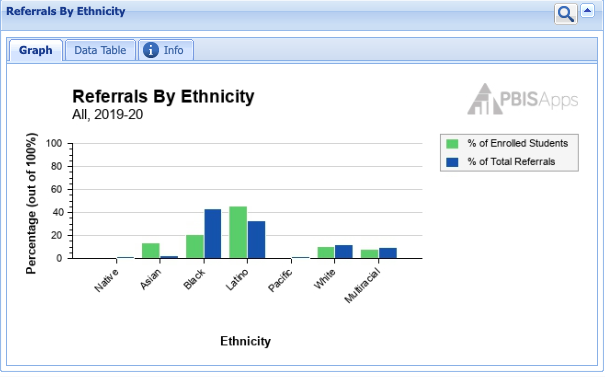Click the green Enrolled Students legend swatch
605x377 pixels.
point(452,144)
